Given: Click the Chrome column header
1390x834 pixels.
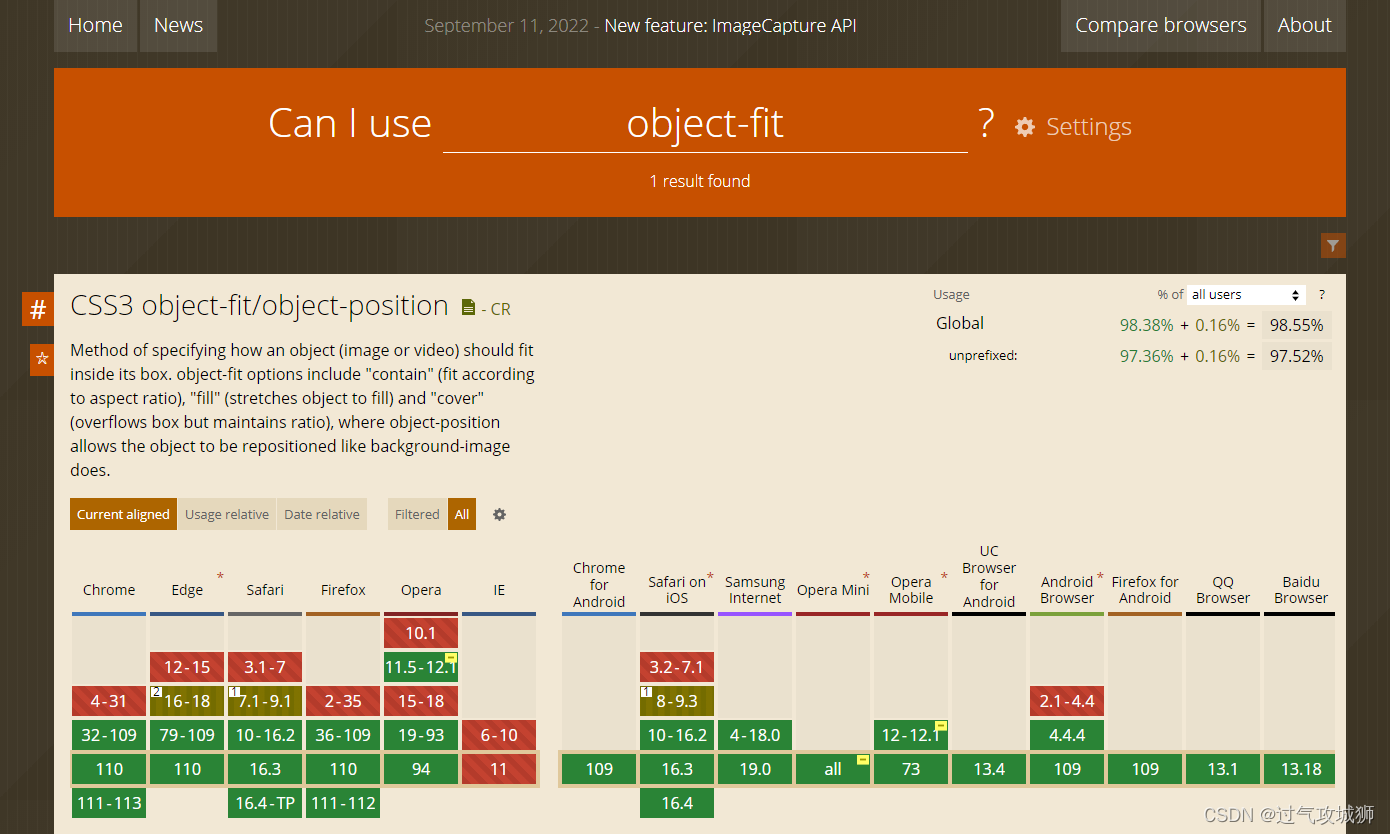Looking at the screenshot, I should click(x=109, y=590).
